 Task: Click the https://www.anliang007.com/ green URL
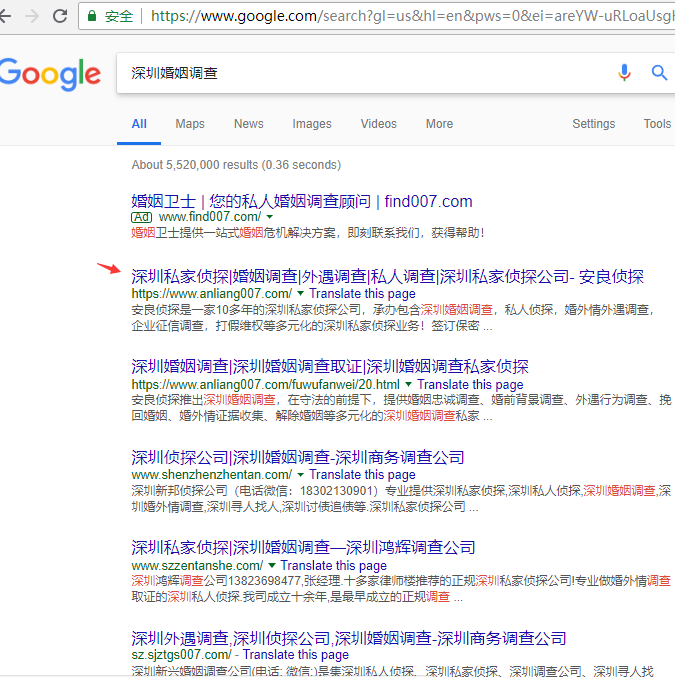pos(212,294)
